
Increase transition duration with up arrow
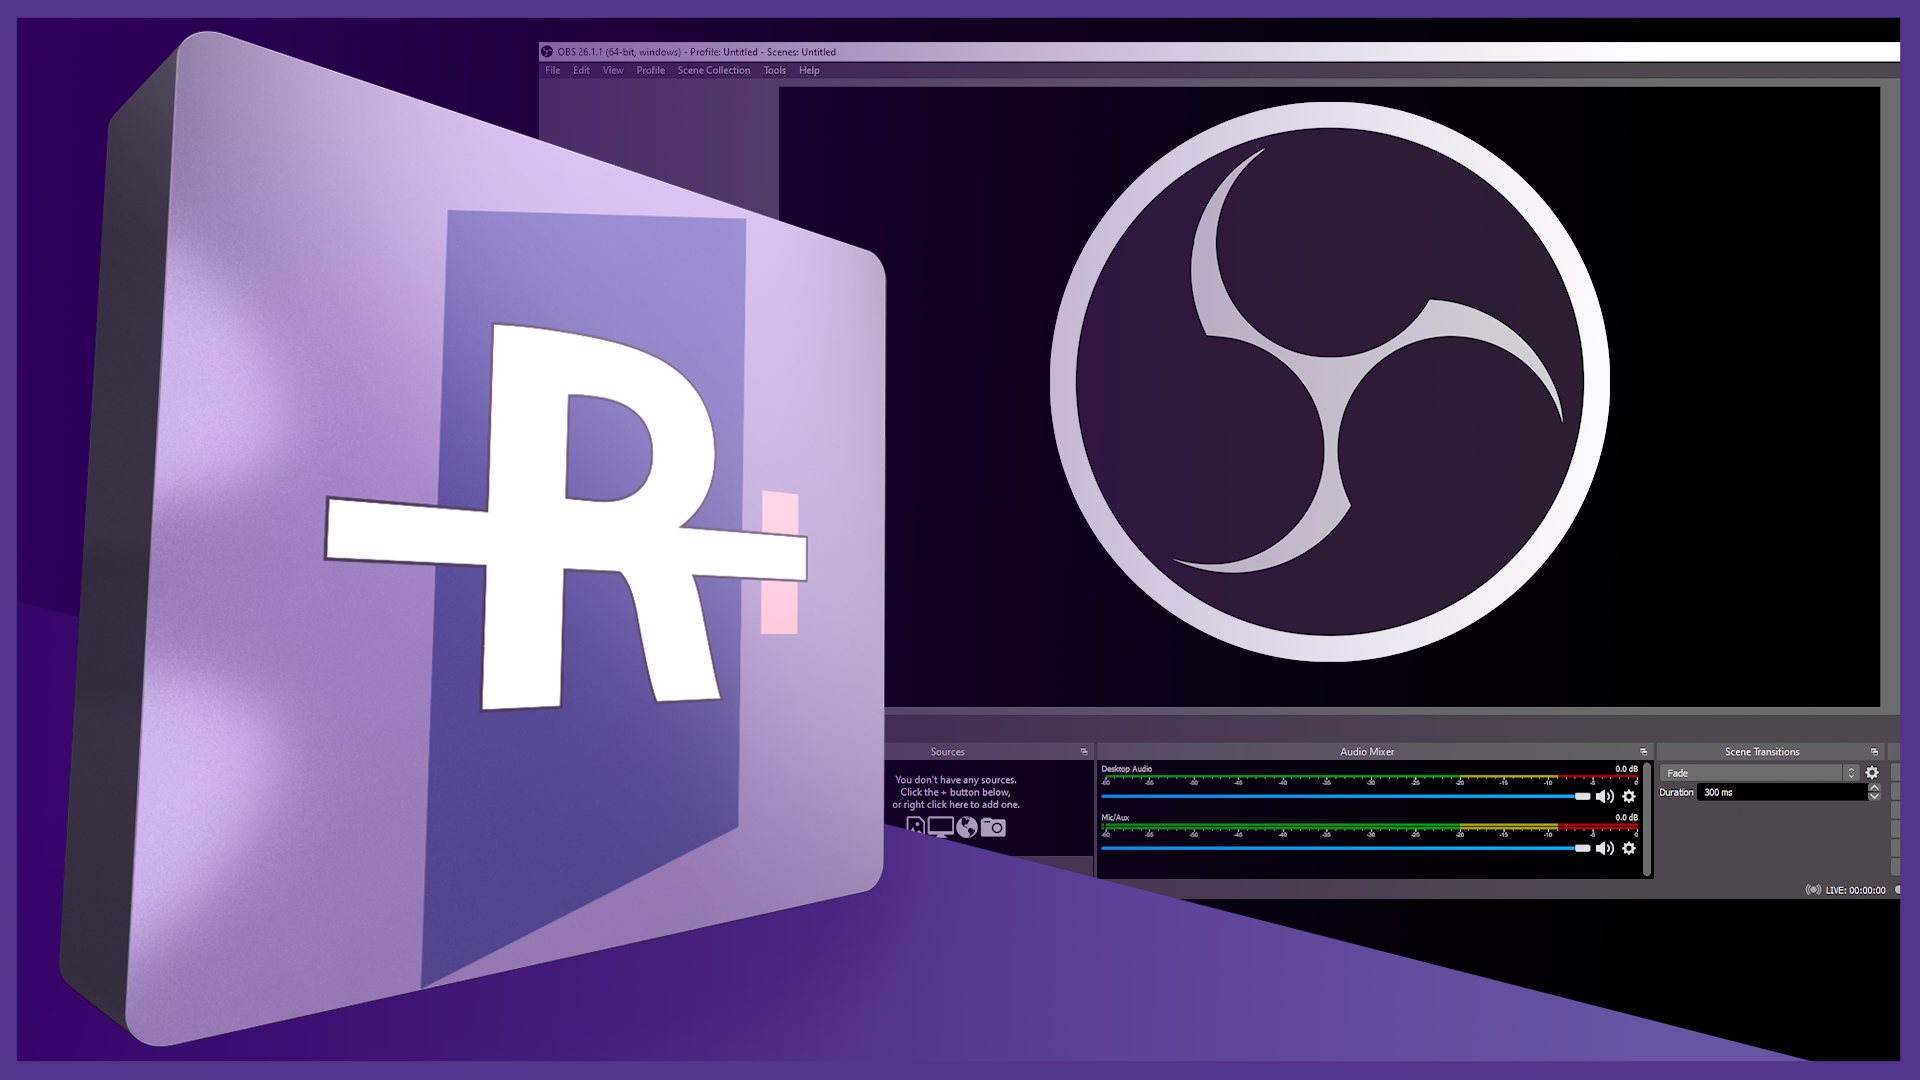(x=1874, y=788)
